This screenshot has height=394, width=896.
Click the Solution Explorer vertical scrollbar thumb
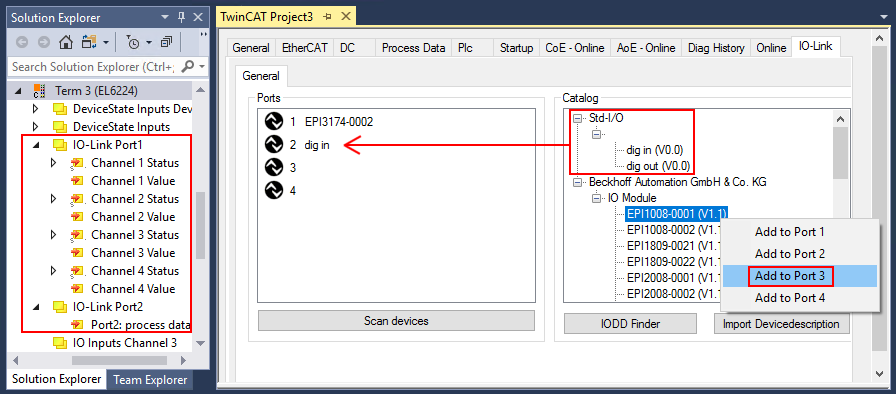coord(200,225)
